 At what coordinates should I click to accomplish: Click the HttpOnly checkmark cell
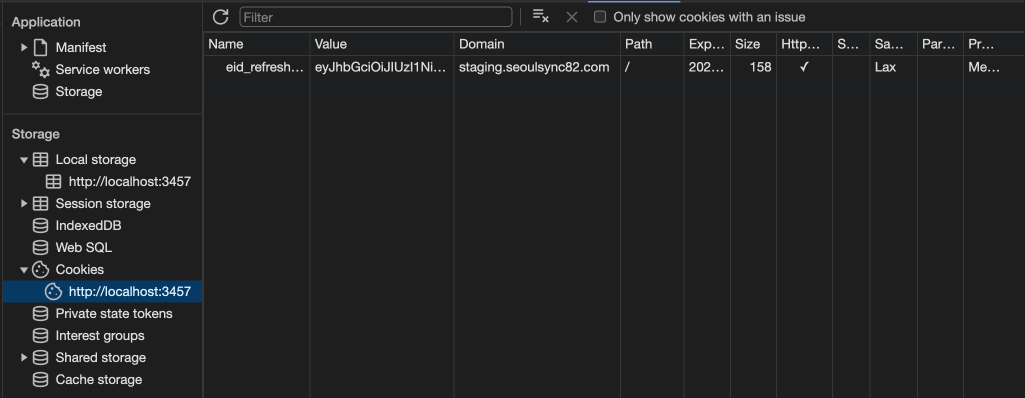(x=804, y=67)
